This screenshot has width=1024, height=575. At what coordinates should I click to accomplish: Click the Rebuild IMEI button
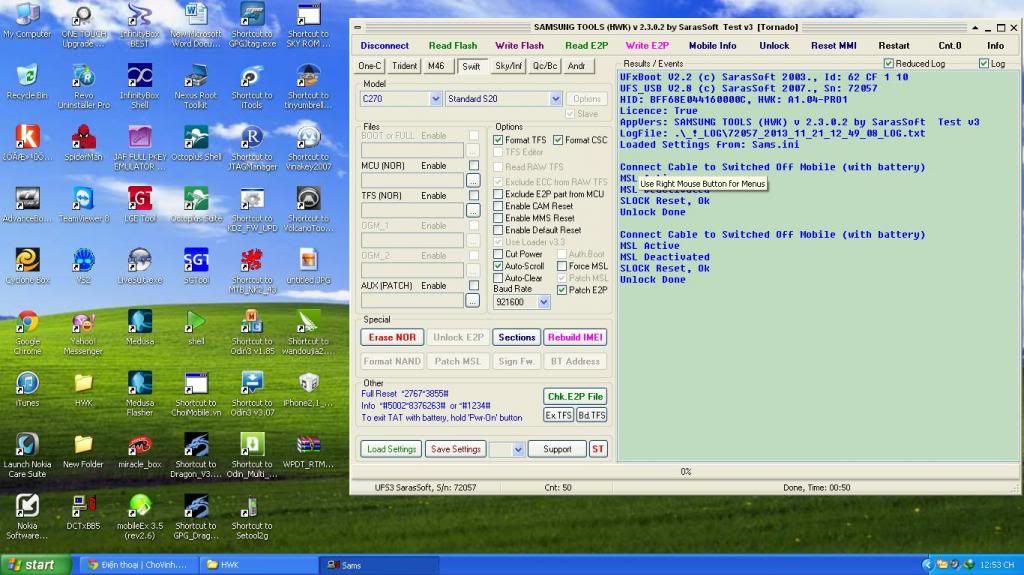point(575,337)
